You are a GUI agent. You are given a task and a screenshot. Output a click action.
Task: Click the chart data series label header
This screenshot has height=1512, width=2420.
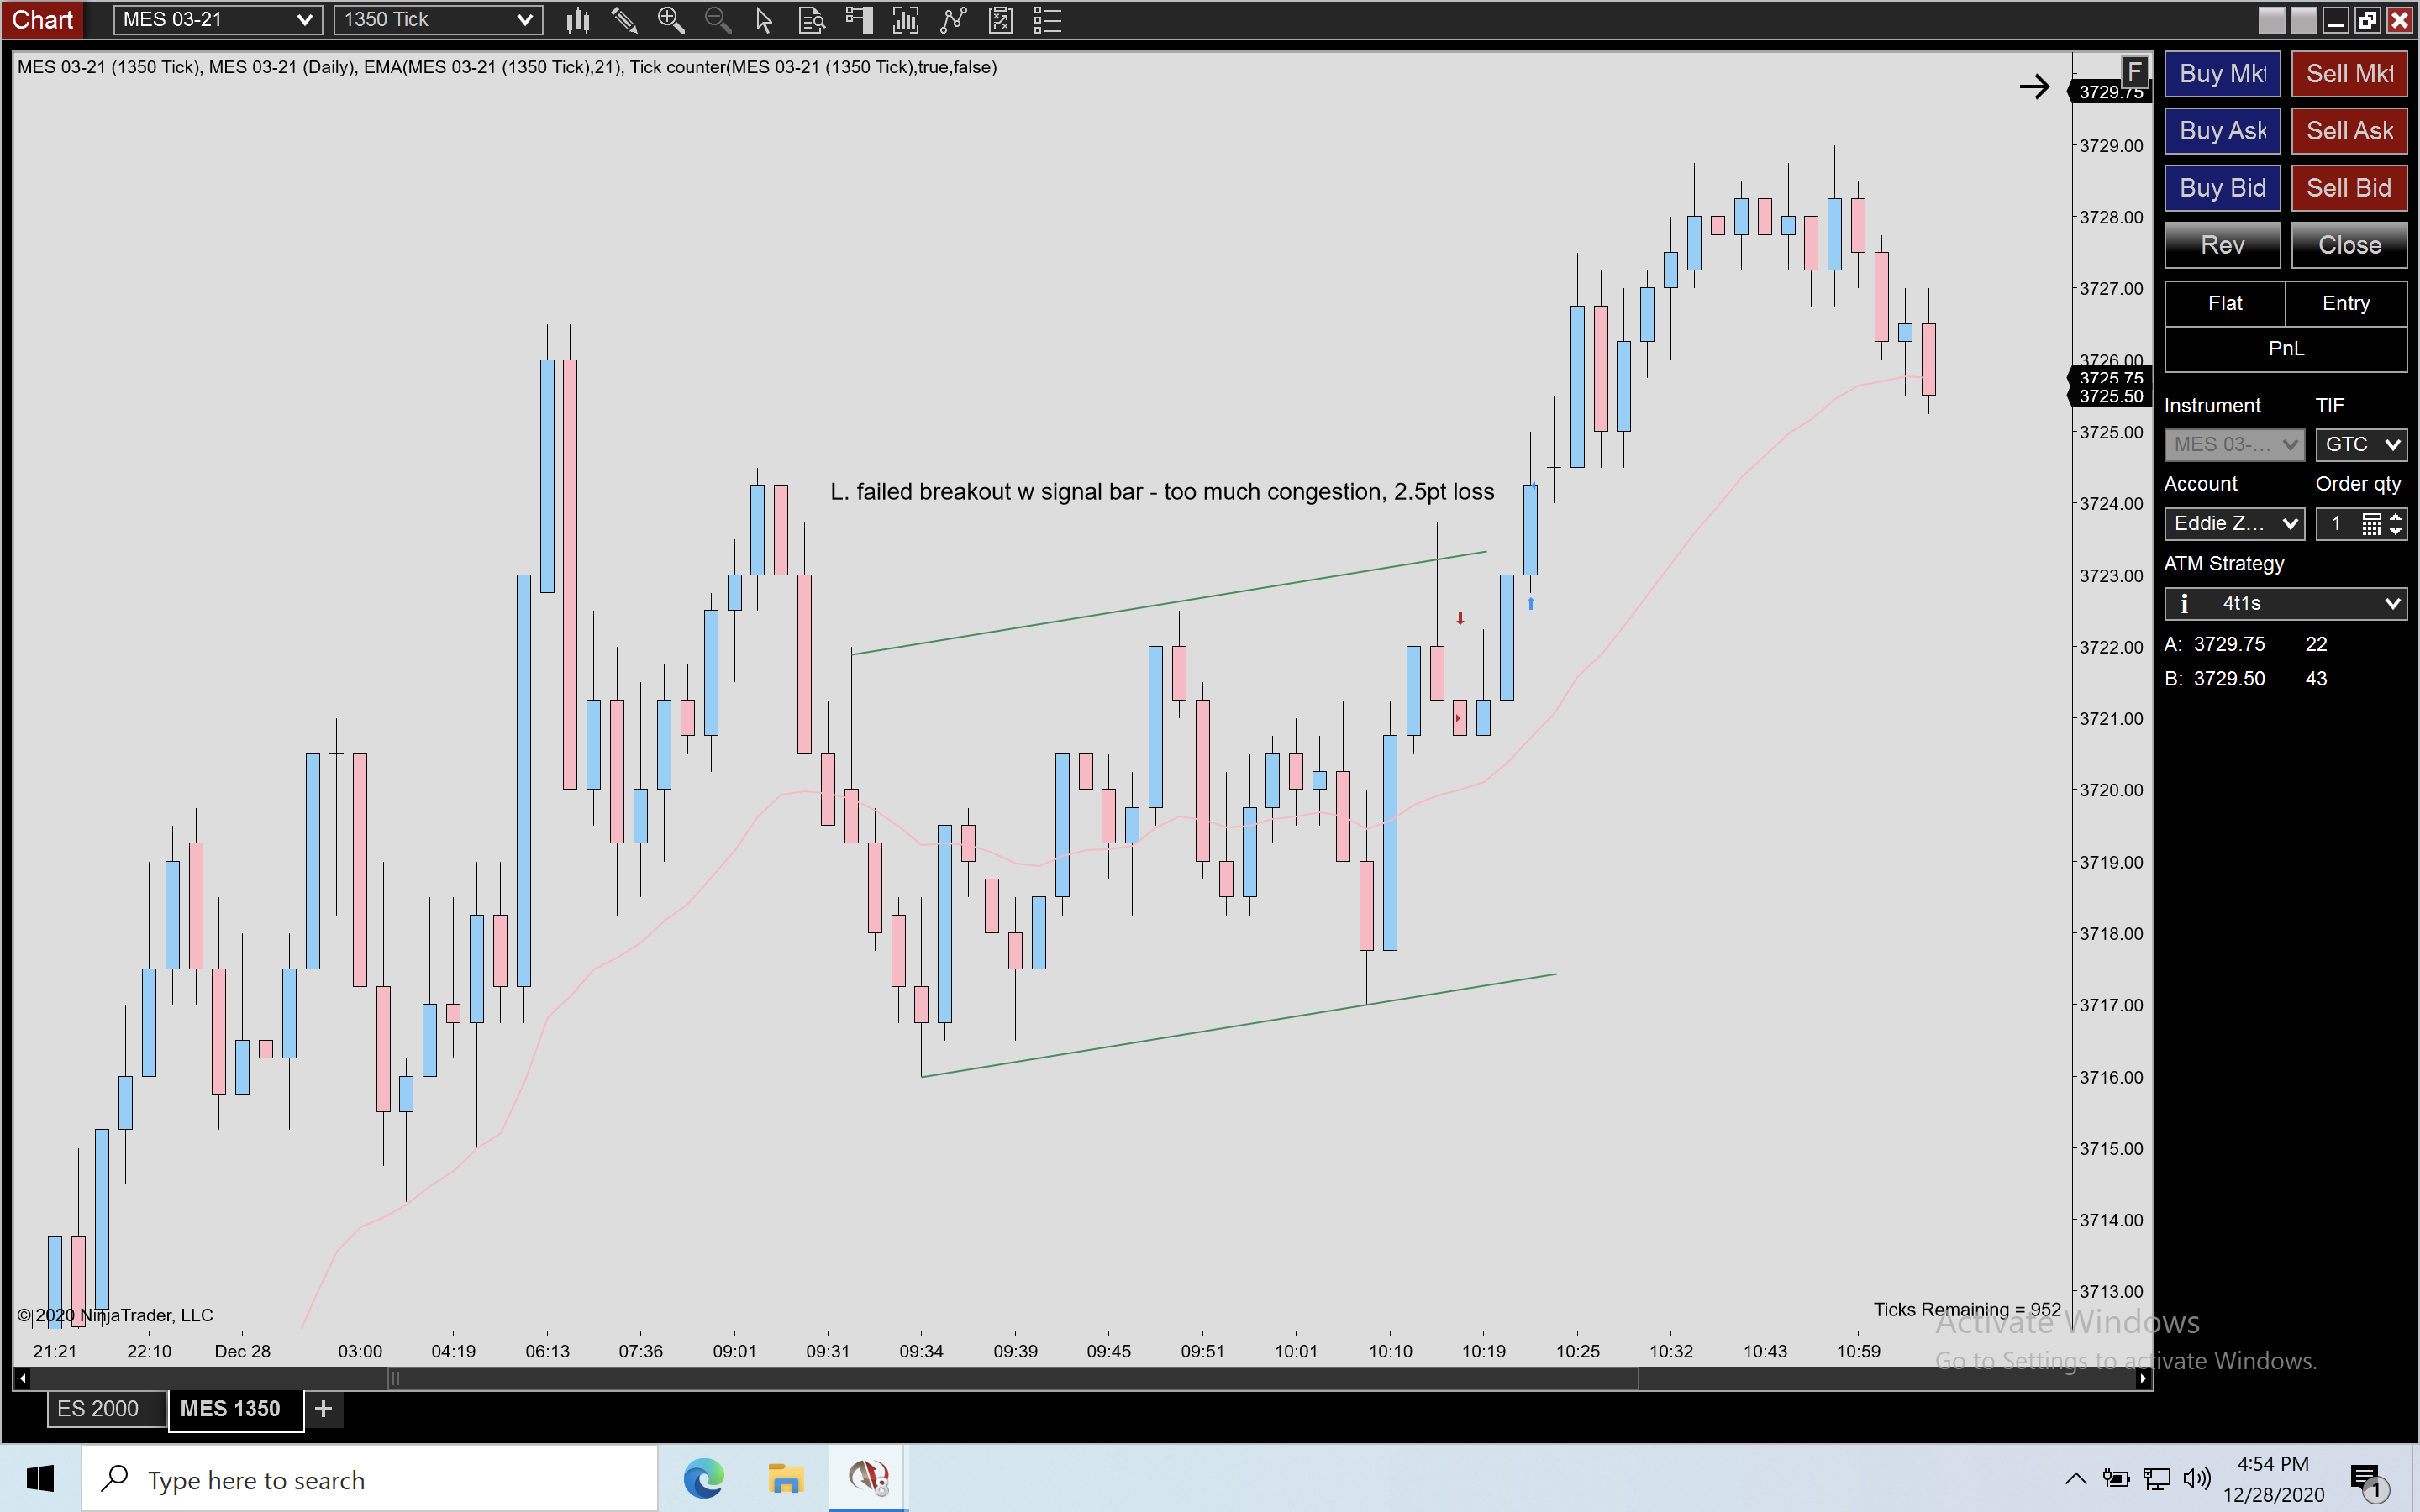[x=507, y=67]
